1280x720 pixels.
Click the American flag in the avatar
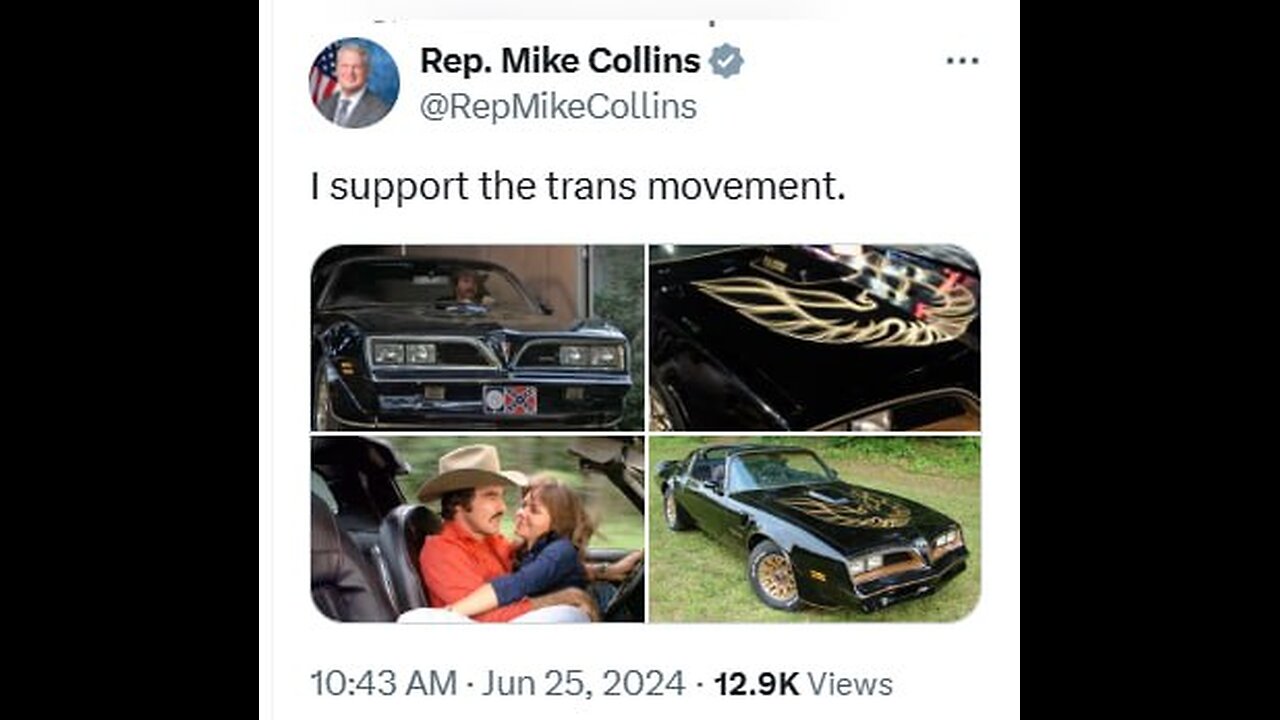324,73
